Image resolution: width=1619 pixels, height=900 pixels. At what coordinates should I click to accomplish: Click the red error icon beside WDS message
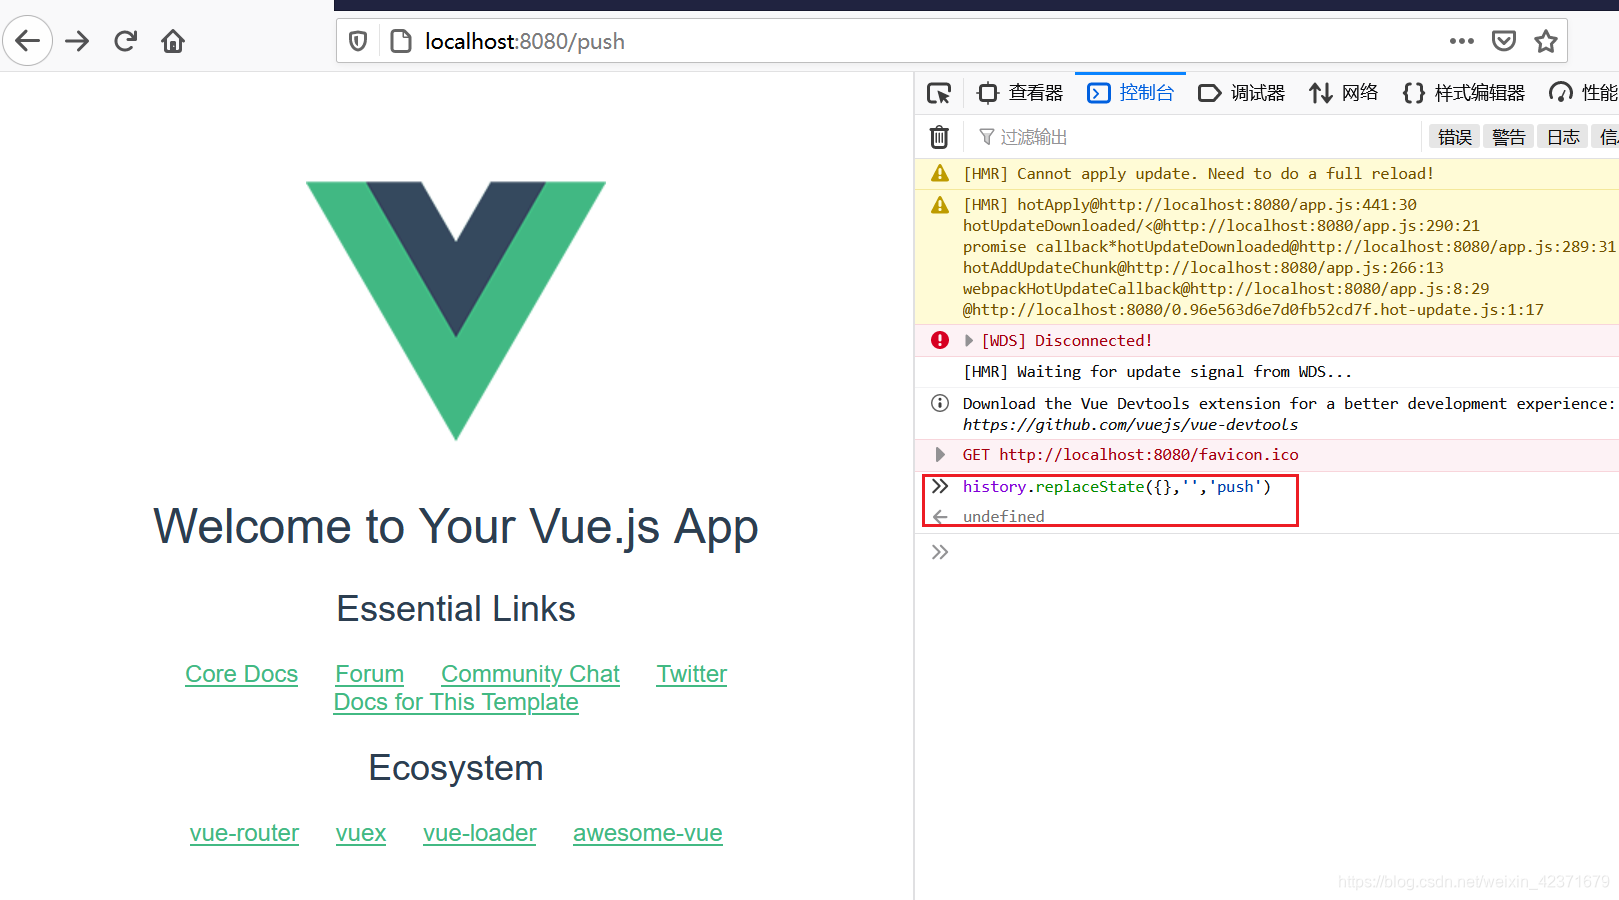940,340
